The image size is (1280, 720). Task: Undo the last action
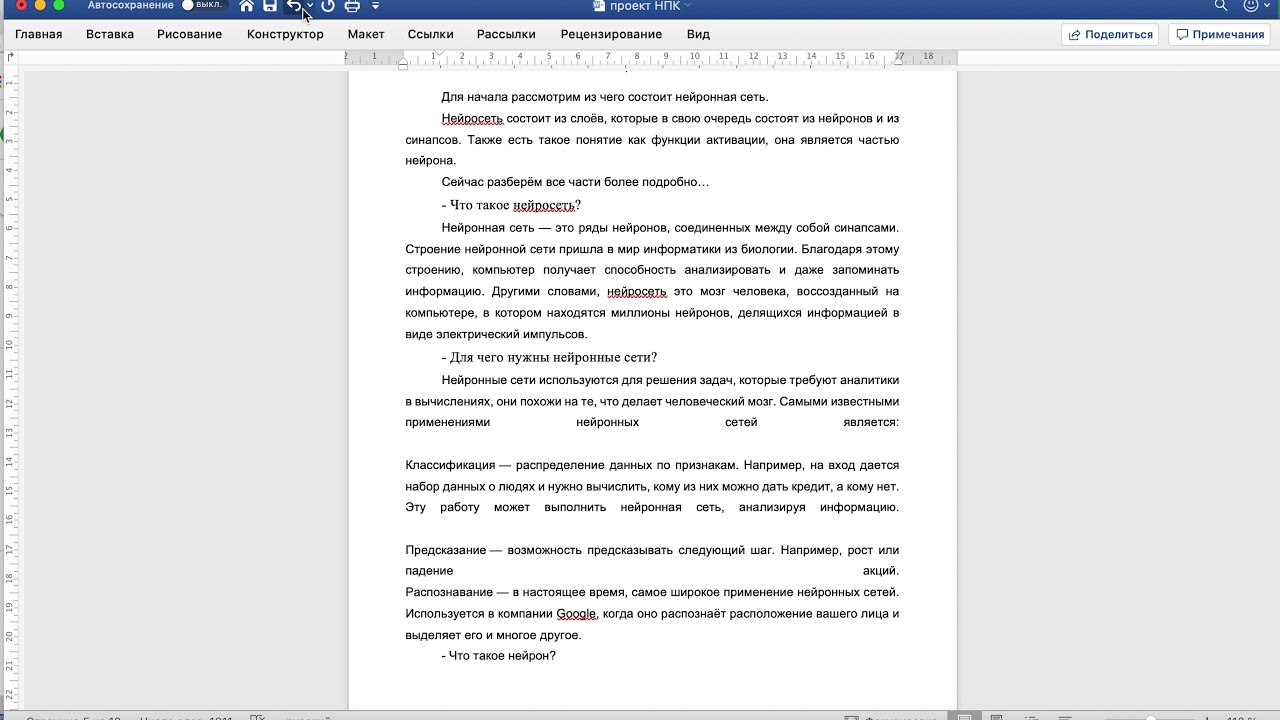(x=293, y=5)
